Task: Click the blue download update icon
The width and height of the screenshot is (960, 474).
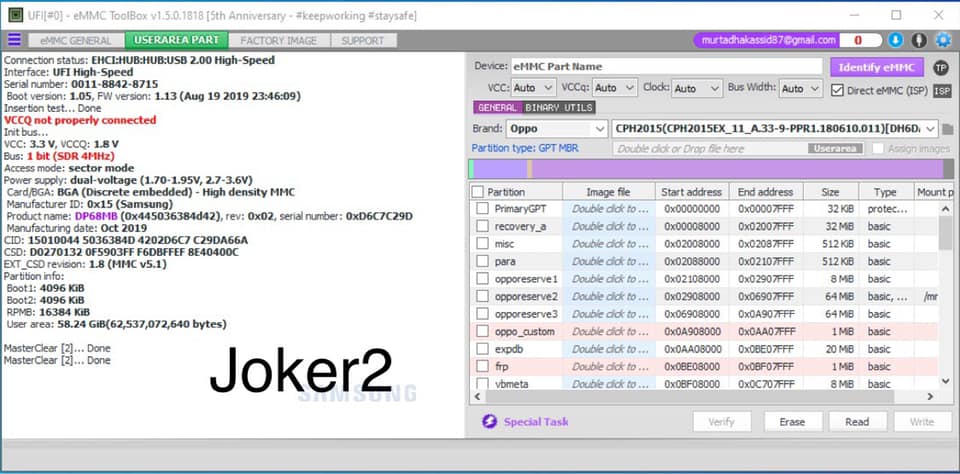Action: 895,40
